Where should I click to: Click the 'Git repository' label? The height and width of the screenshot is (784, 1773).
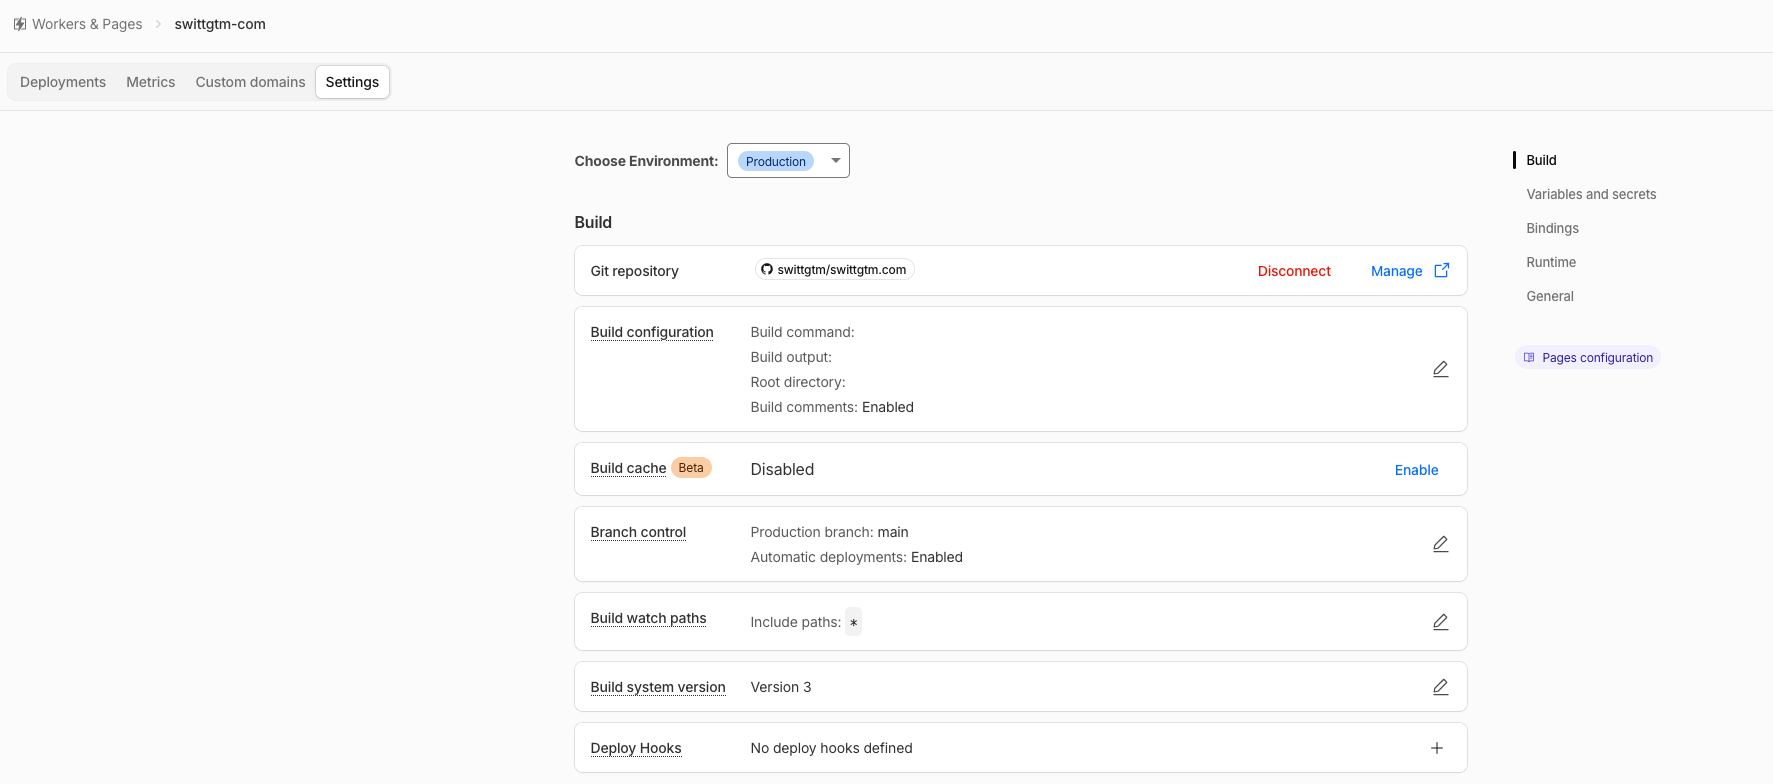click(x=634, y=271)
